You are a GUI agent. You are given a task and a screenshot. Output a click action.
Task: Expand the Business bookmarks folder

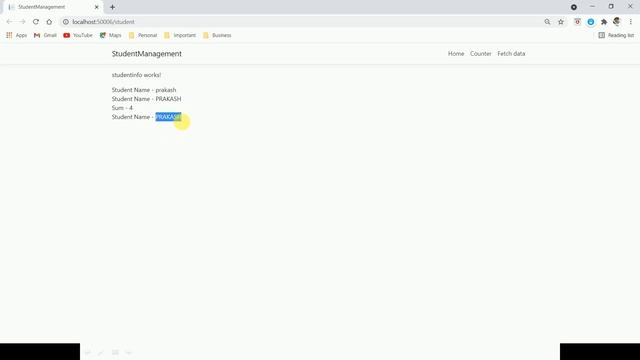(217, 35)
